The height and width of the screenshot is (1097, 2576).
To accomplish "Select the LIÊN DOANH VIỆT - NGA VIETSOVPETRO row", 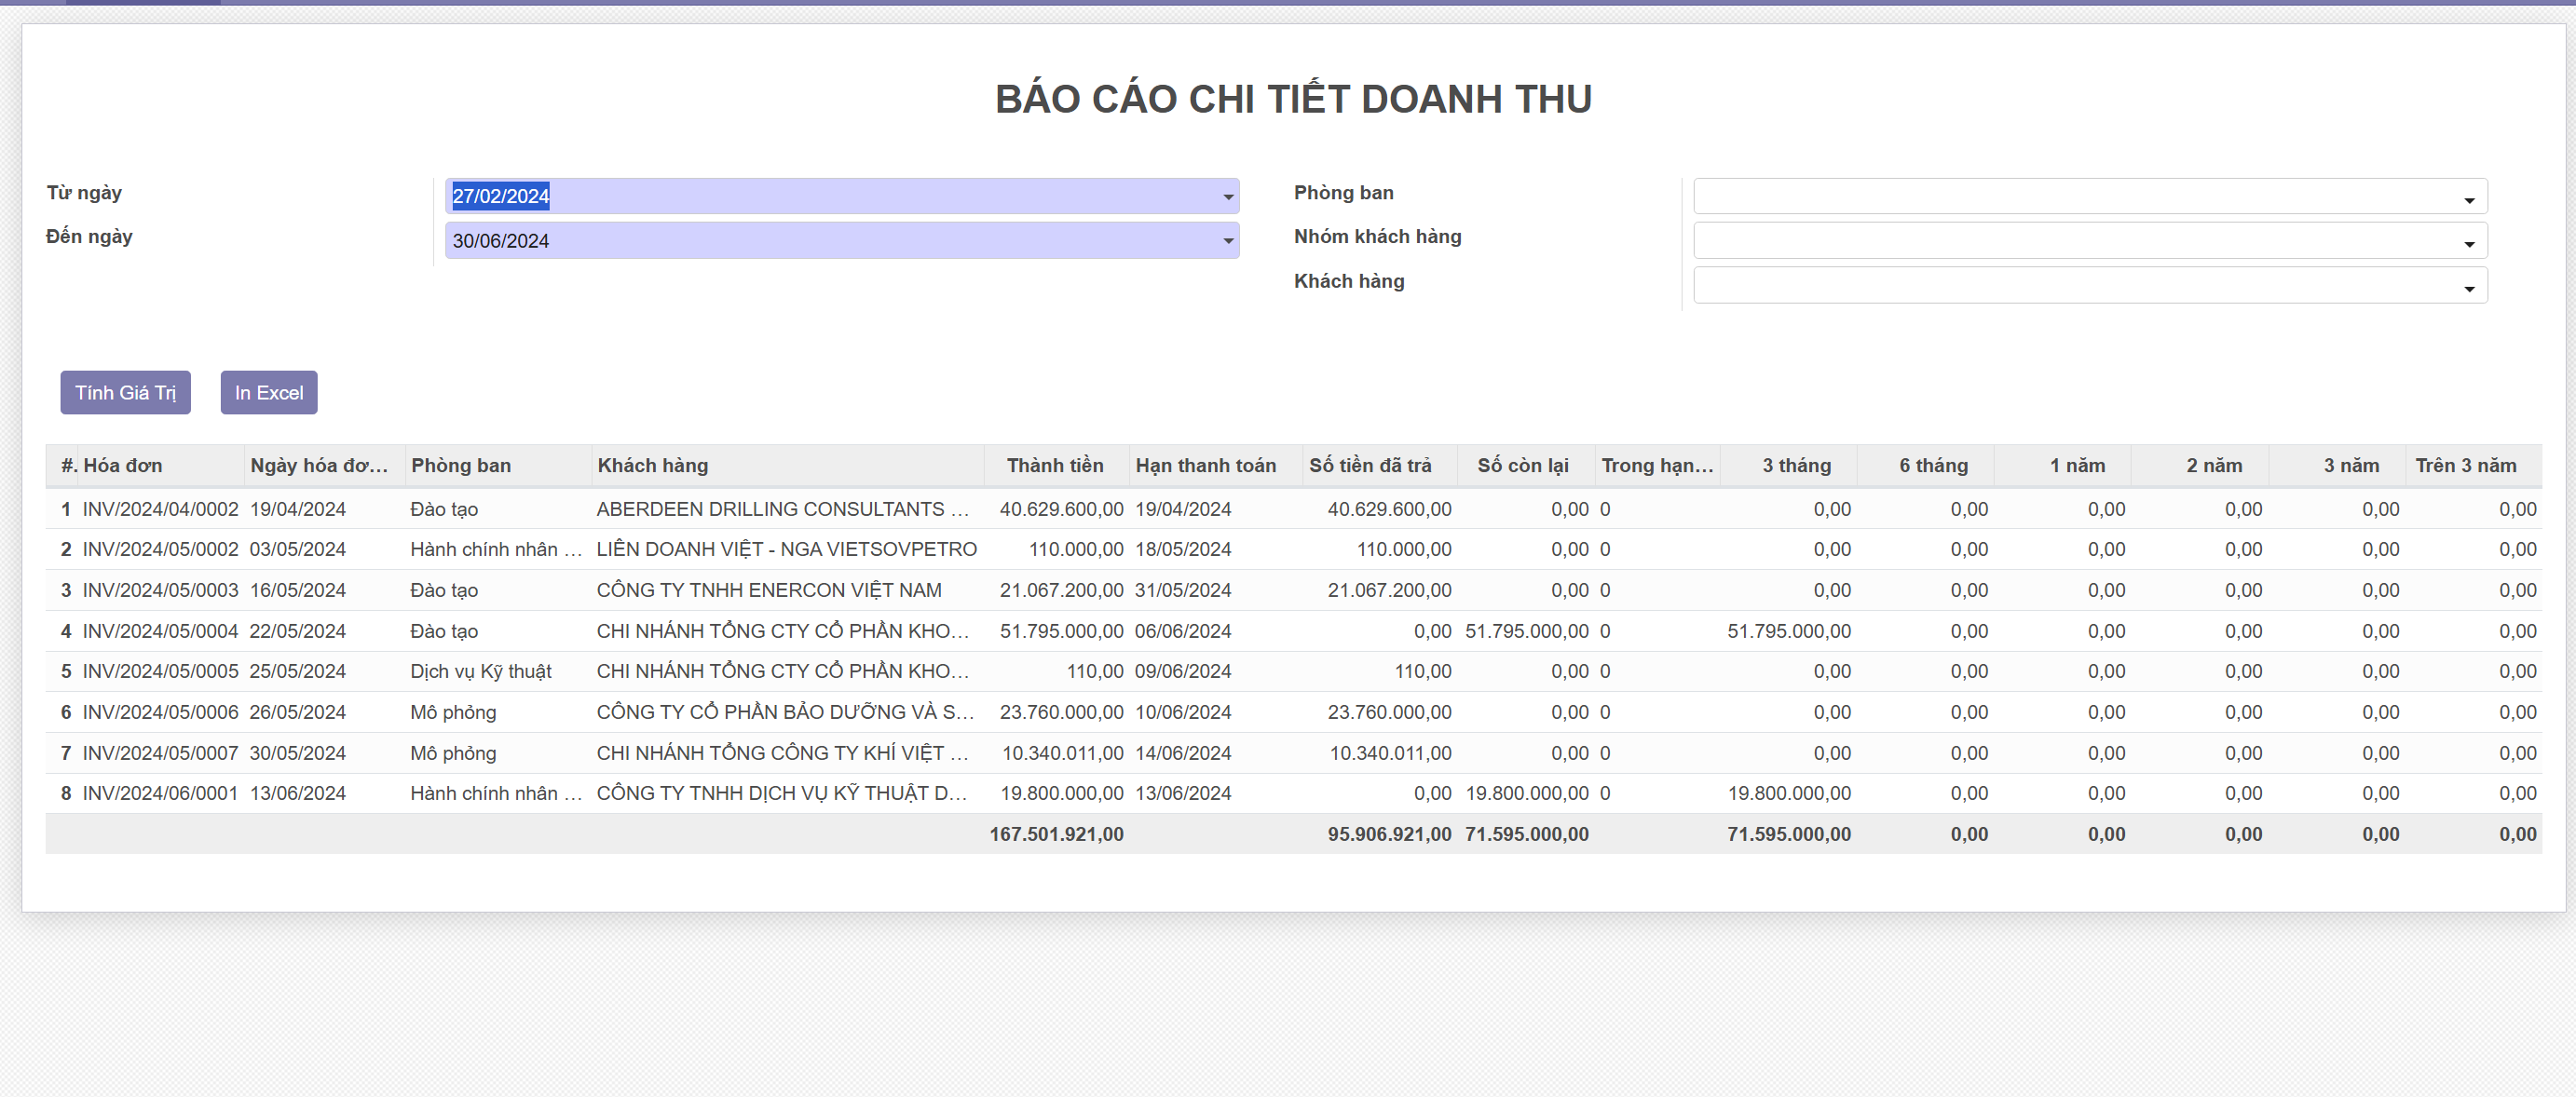I will (x=786, y=549).
